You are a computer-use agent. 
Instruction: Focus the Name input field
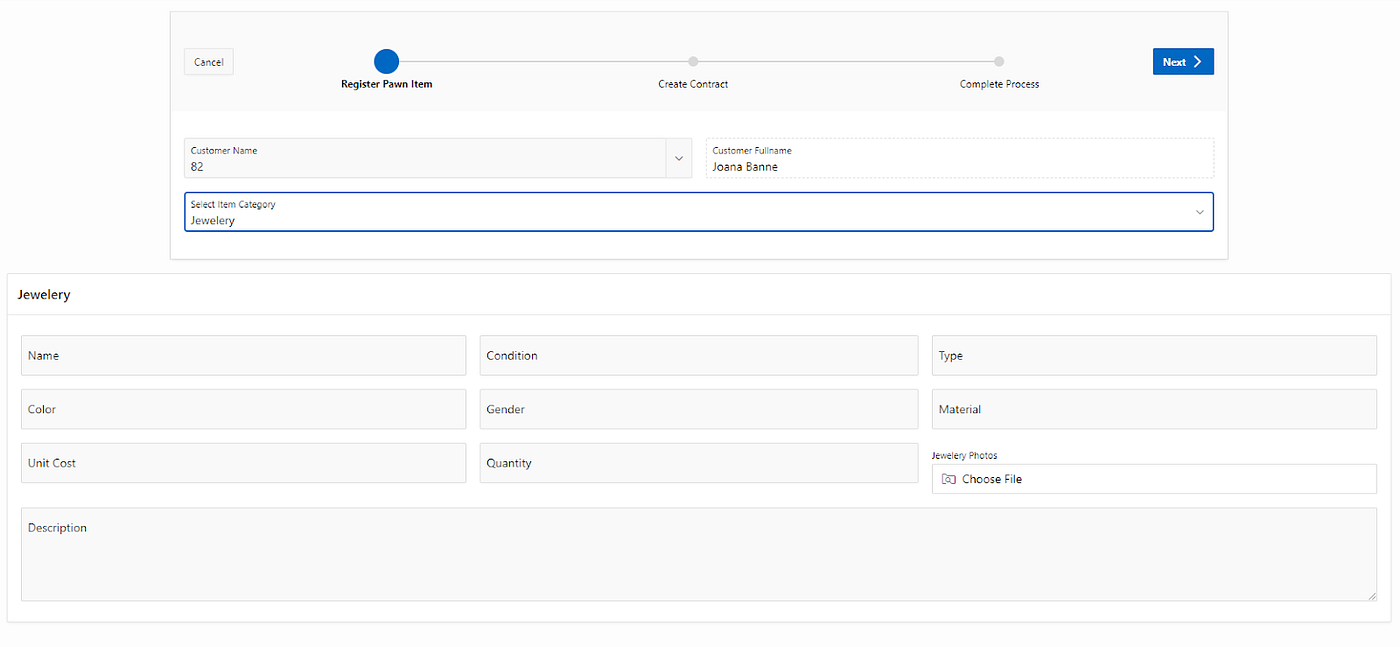point(243,355)
